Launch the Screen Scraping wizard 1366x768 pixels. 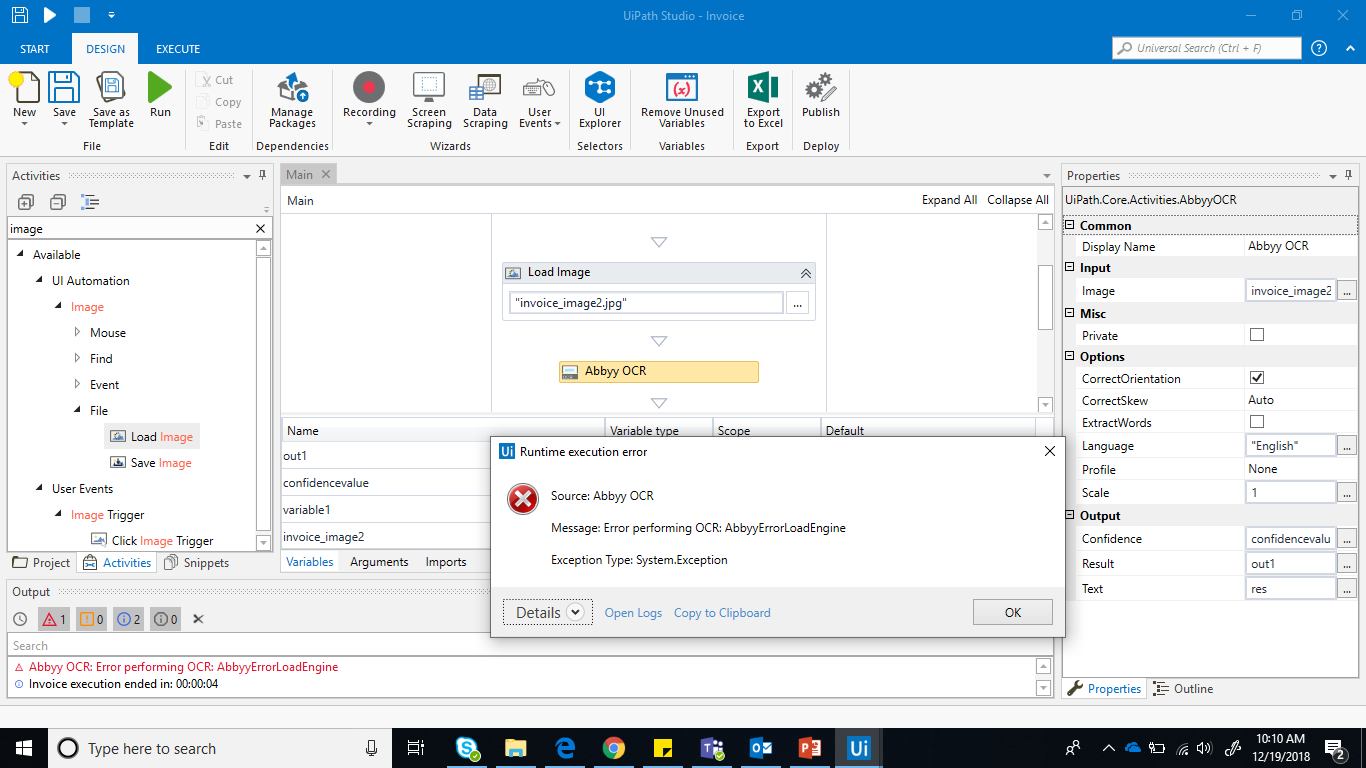(x=429, y=100)
